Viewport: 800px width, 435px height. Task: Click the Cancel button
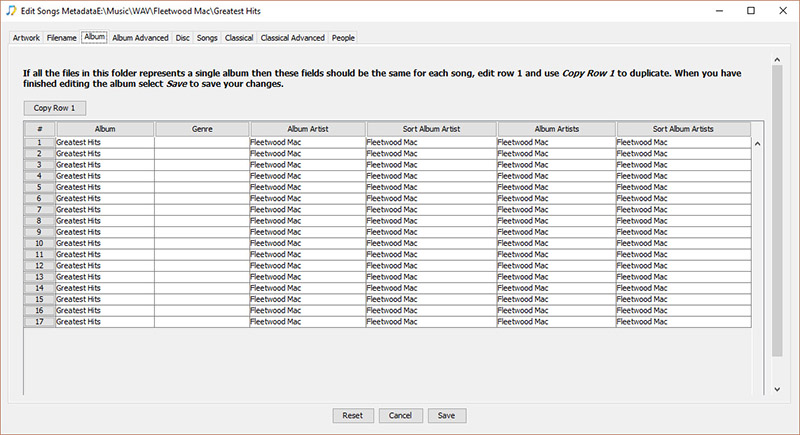[x=401, y=416]
